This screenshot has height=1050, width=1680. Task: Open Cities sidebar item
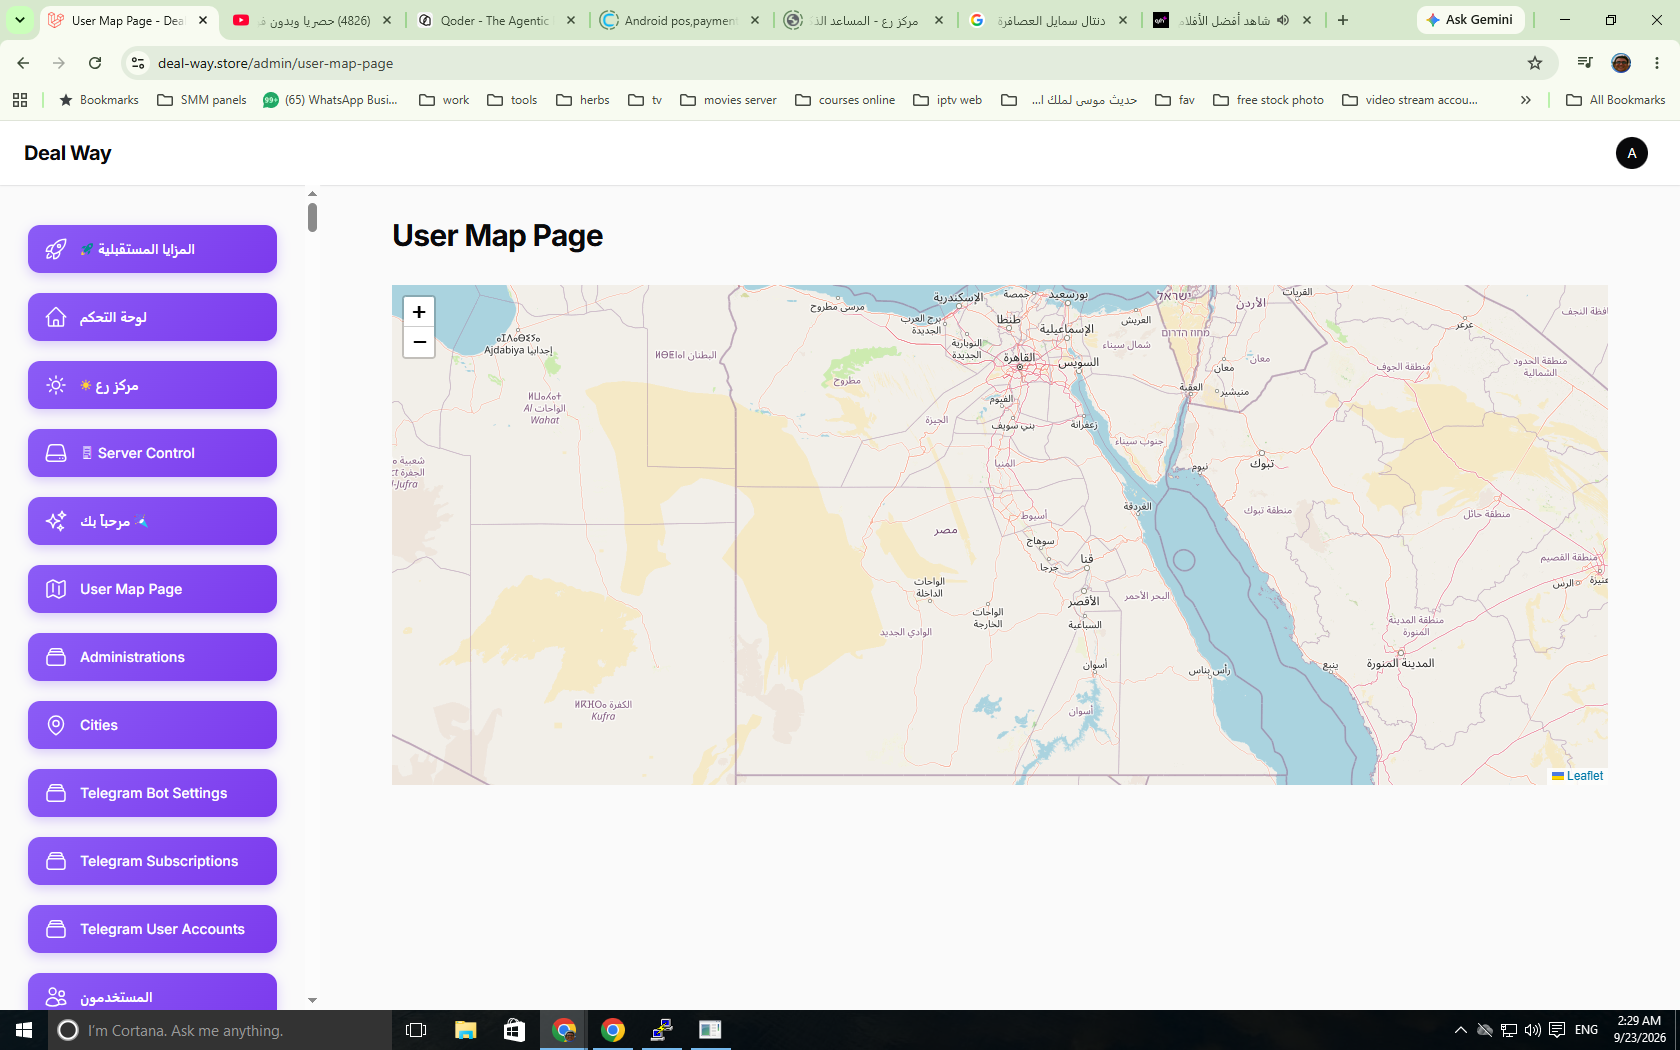[x=152, y=725]
